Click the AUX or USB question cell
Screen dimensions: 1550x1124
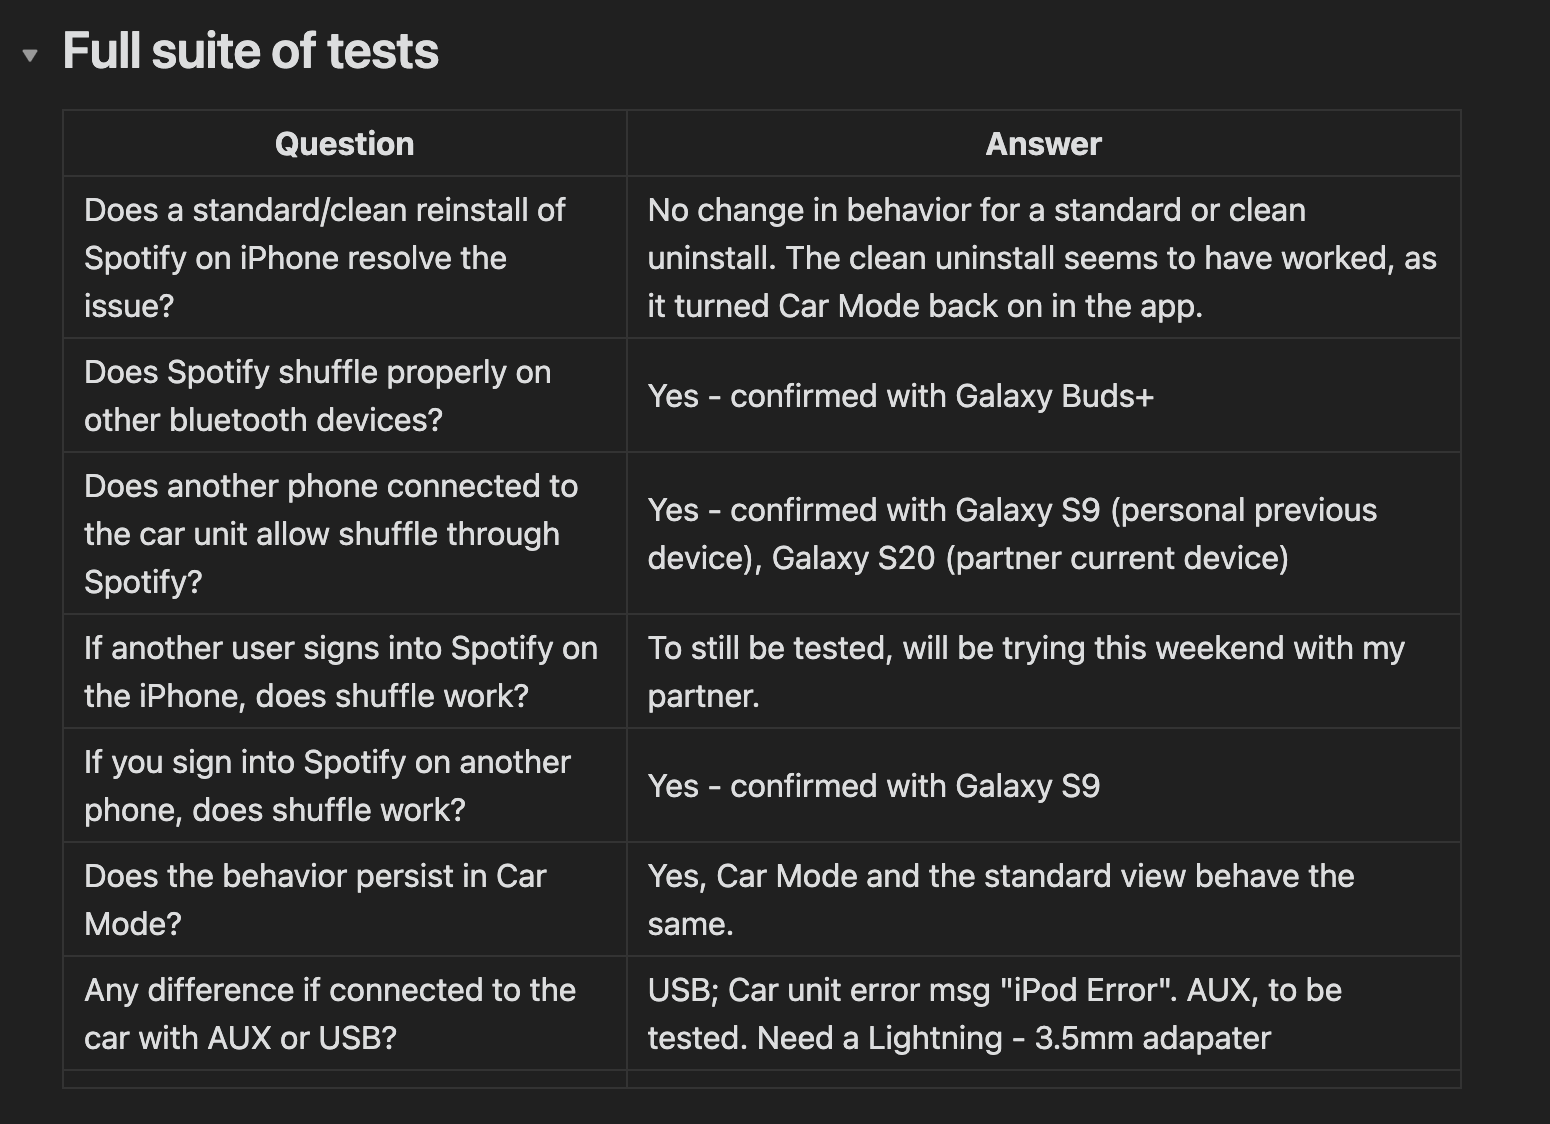(x=344, y=1014)
